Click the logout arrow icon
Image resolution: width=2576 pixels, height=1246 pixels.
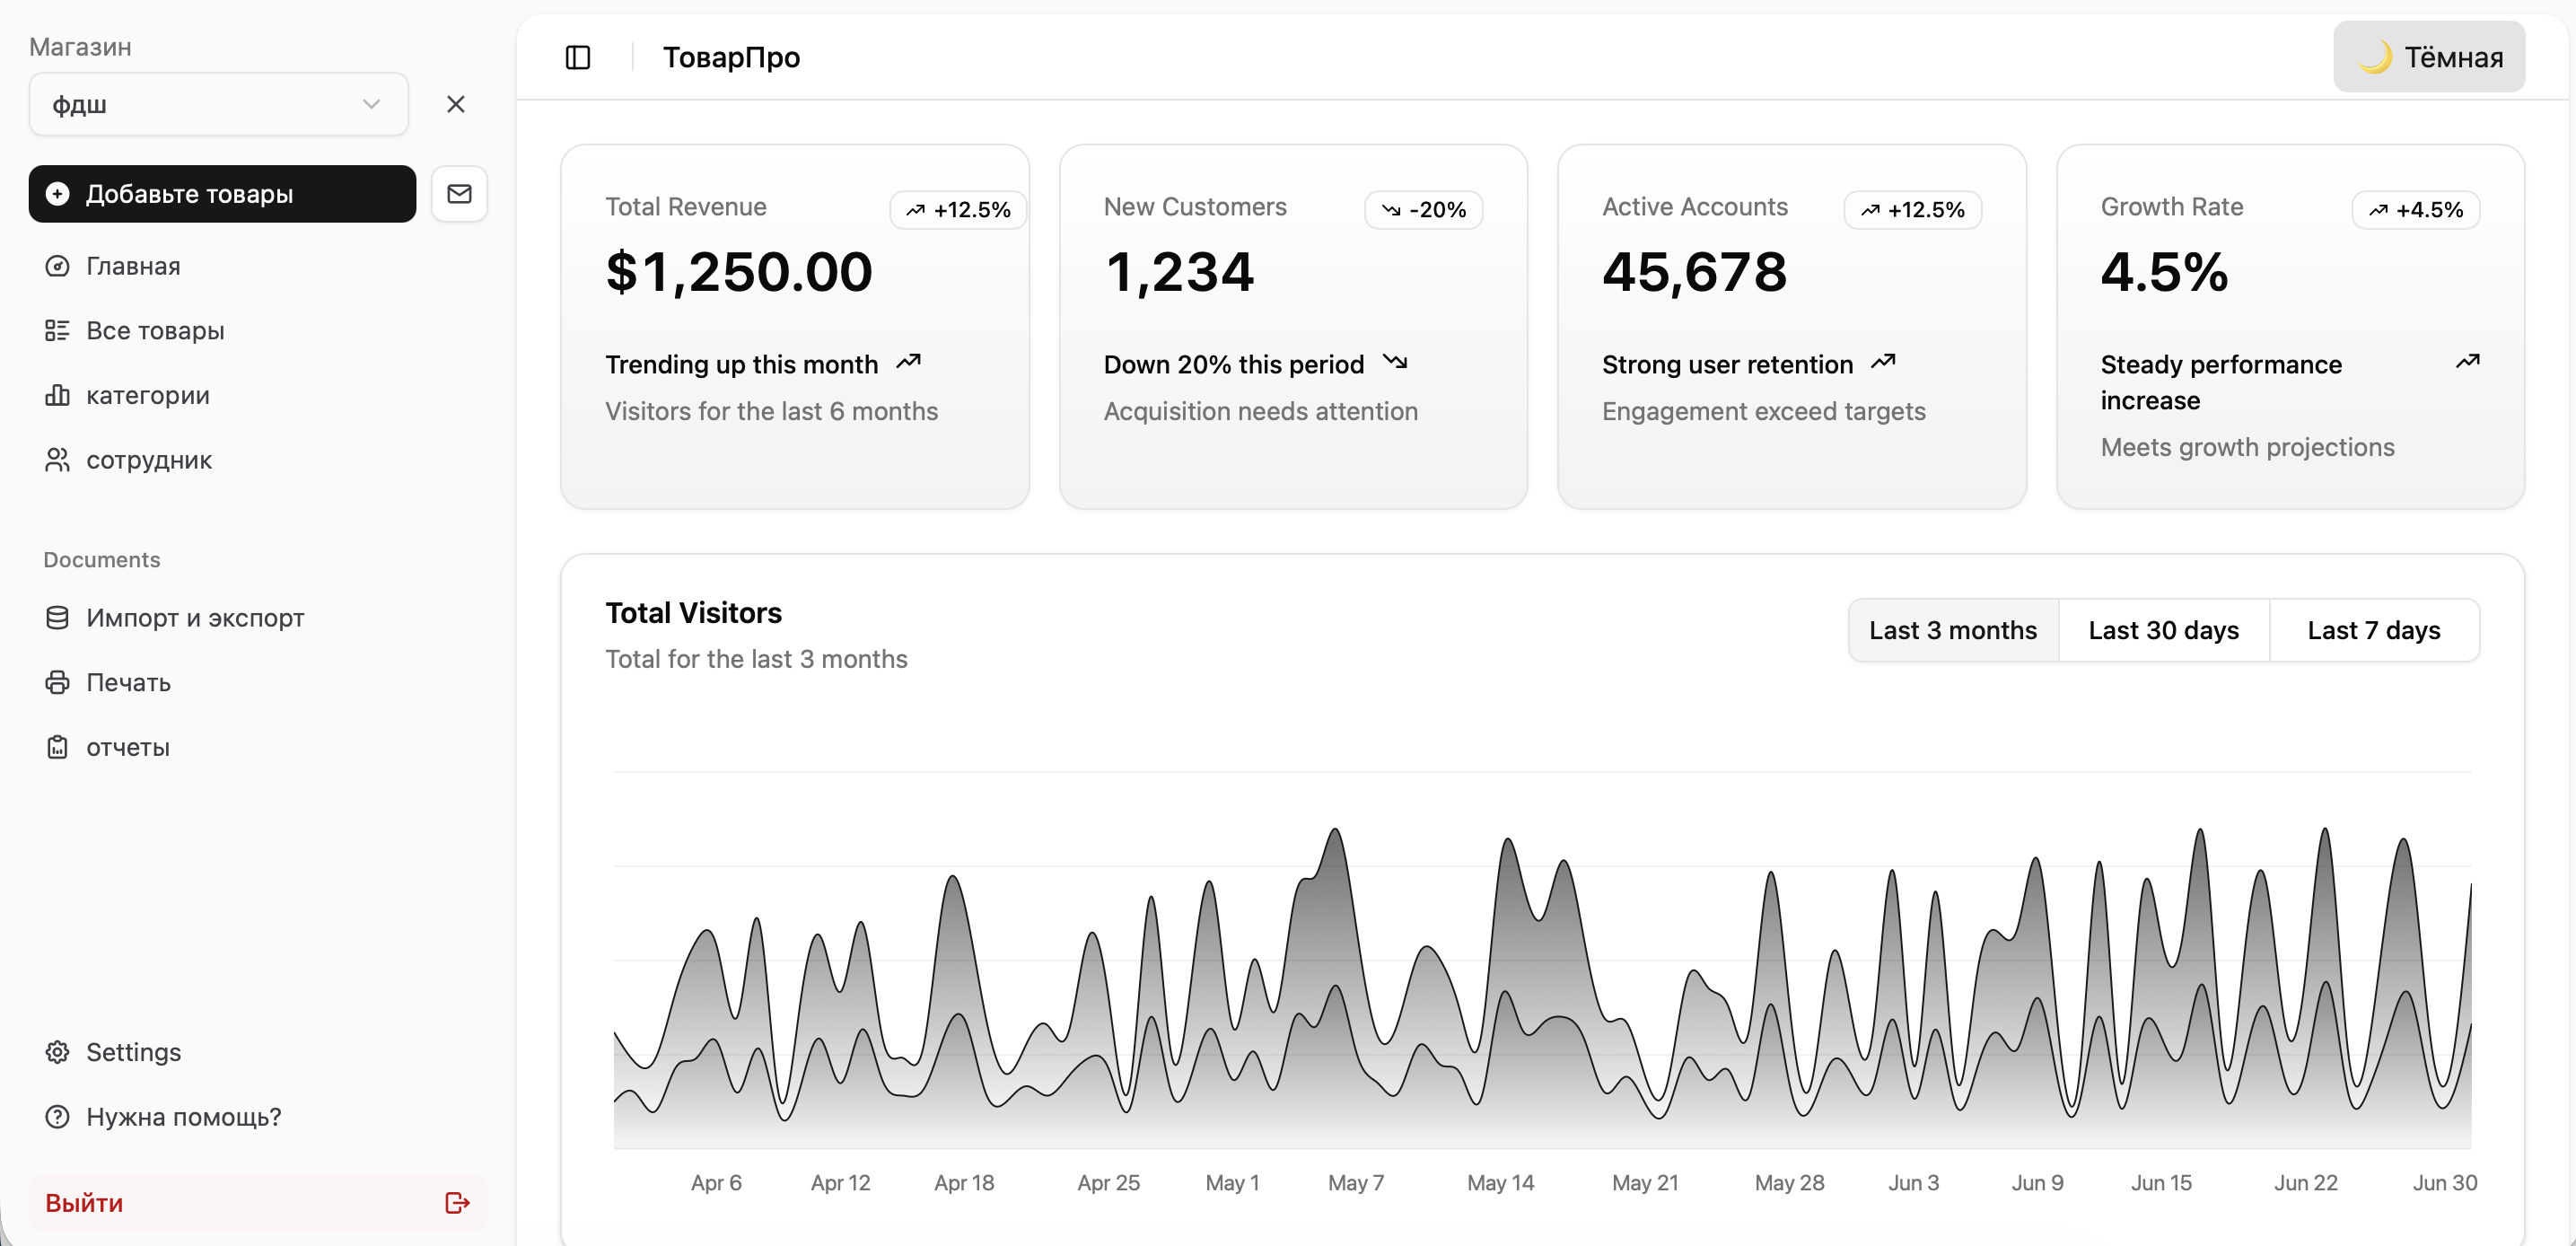(457, 1203)
